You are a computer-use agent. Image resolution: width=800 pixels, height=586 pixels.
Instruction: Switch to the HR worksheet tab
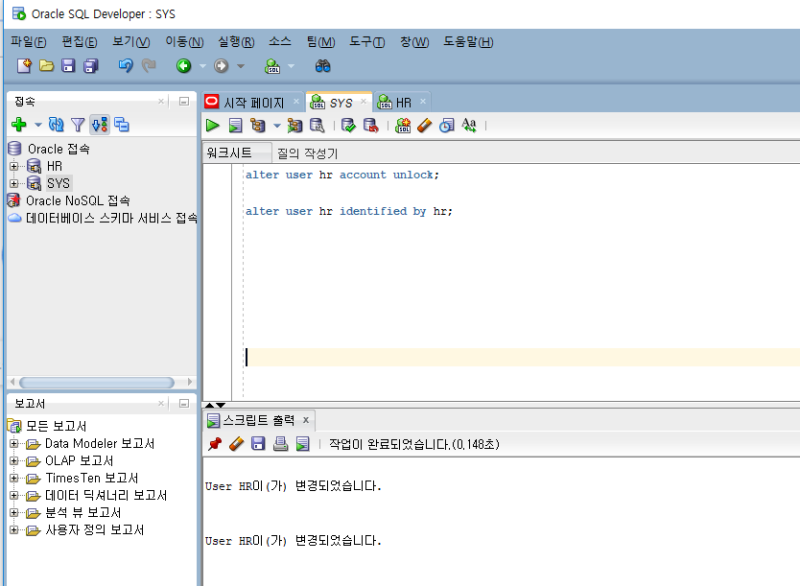pos(402,103)
